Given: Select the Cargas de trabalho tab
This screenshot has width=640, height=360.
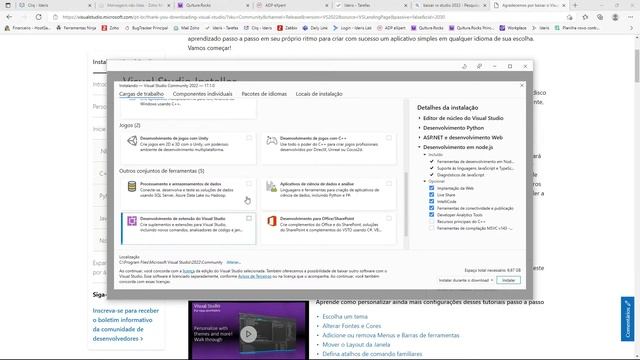Looking at the screenshot, I should 141,94.
